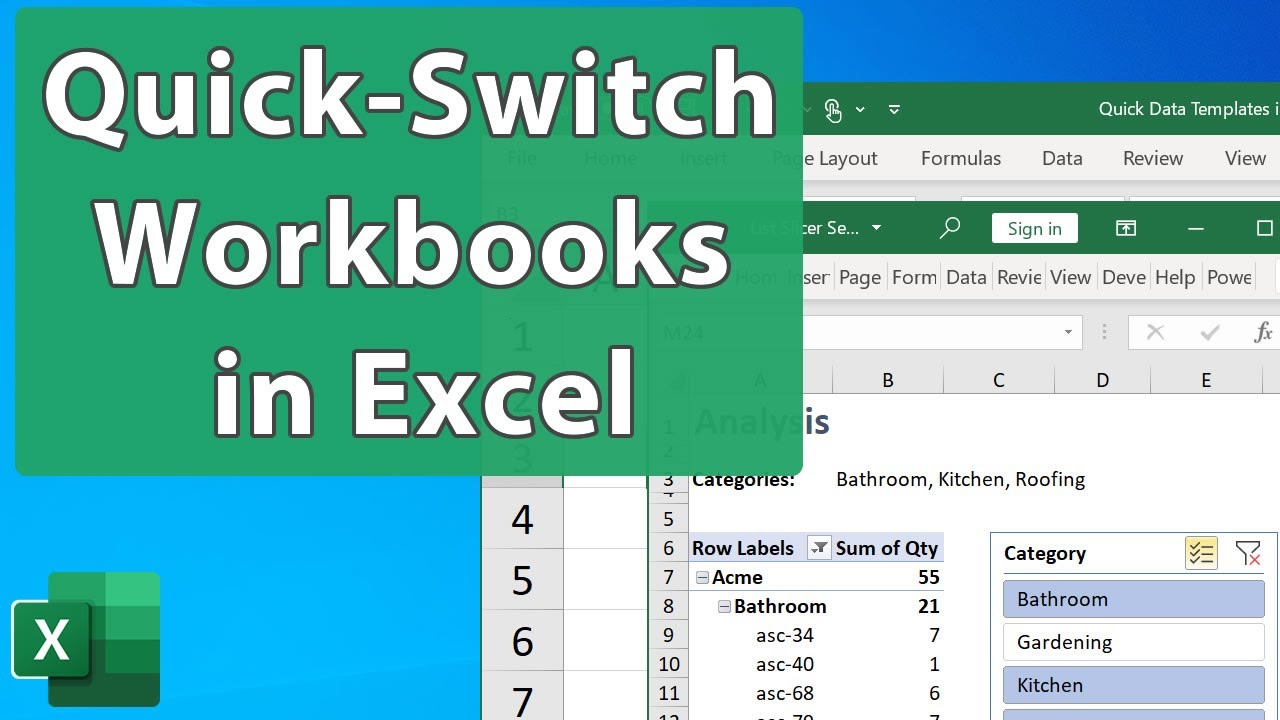Toggle the Gardening slicer item
1280x720 pixels.
[1134, 642]
